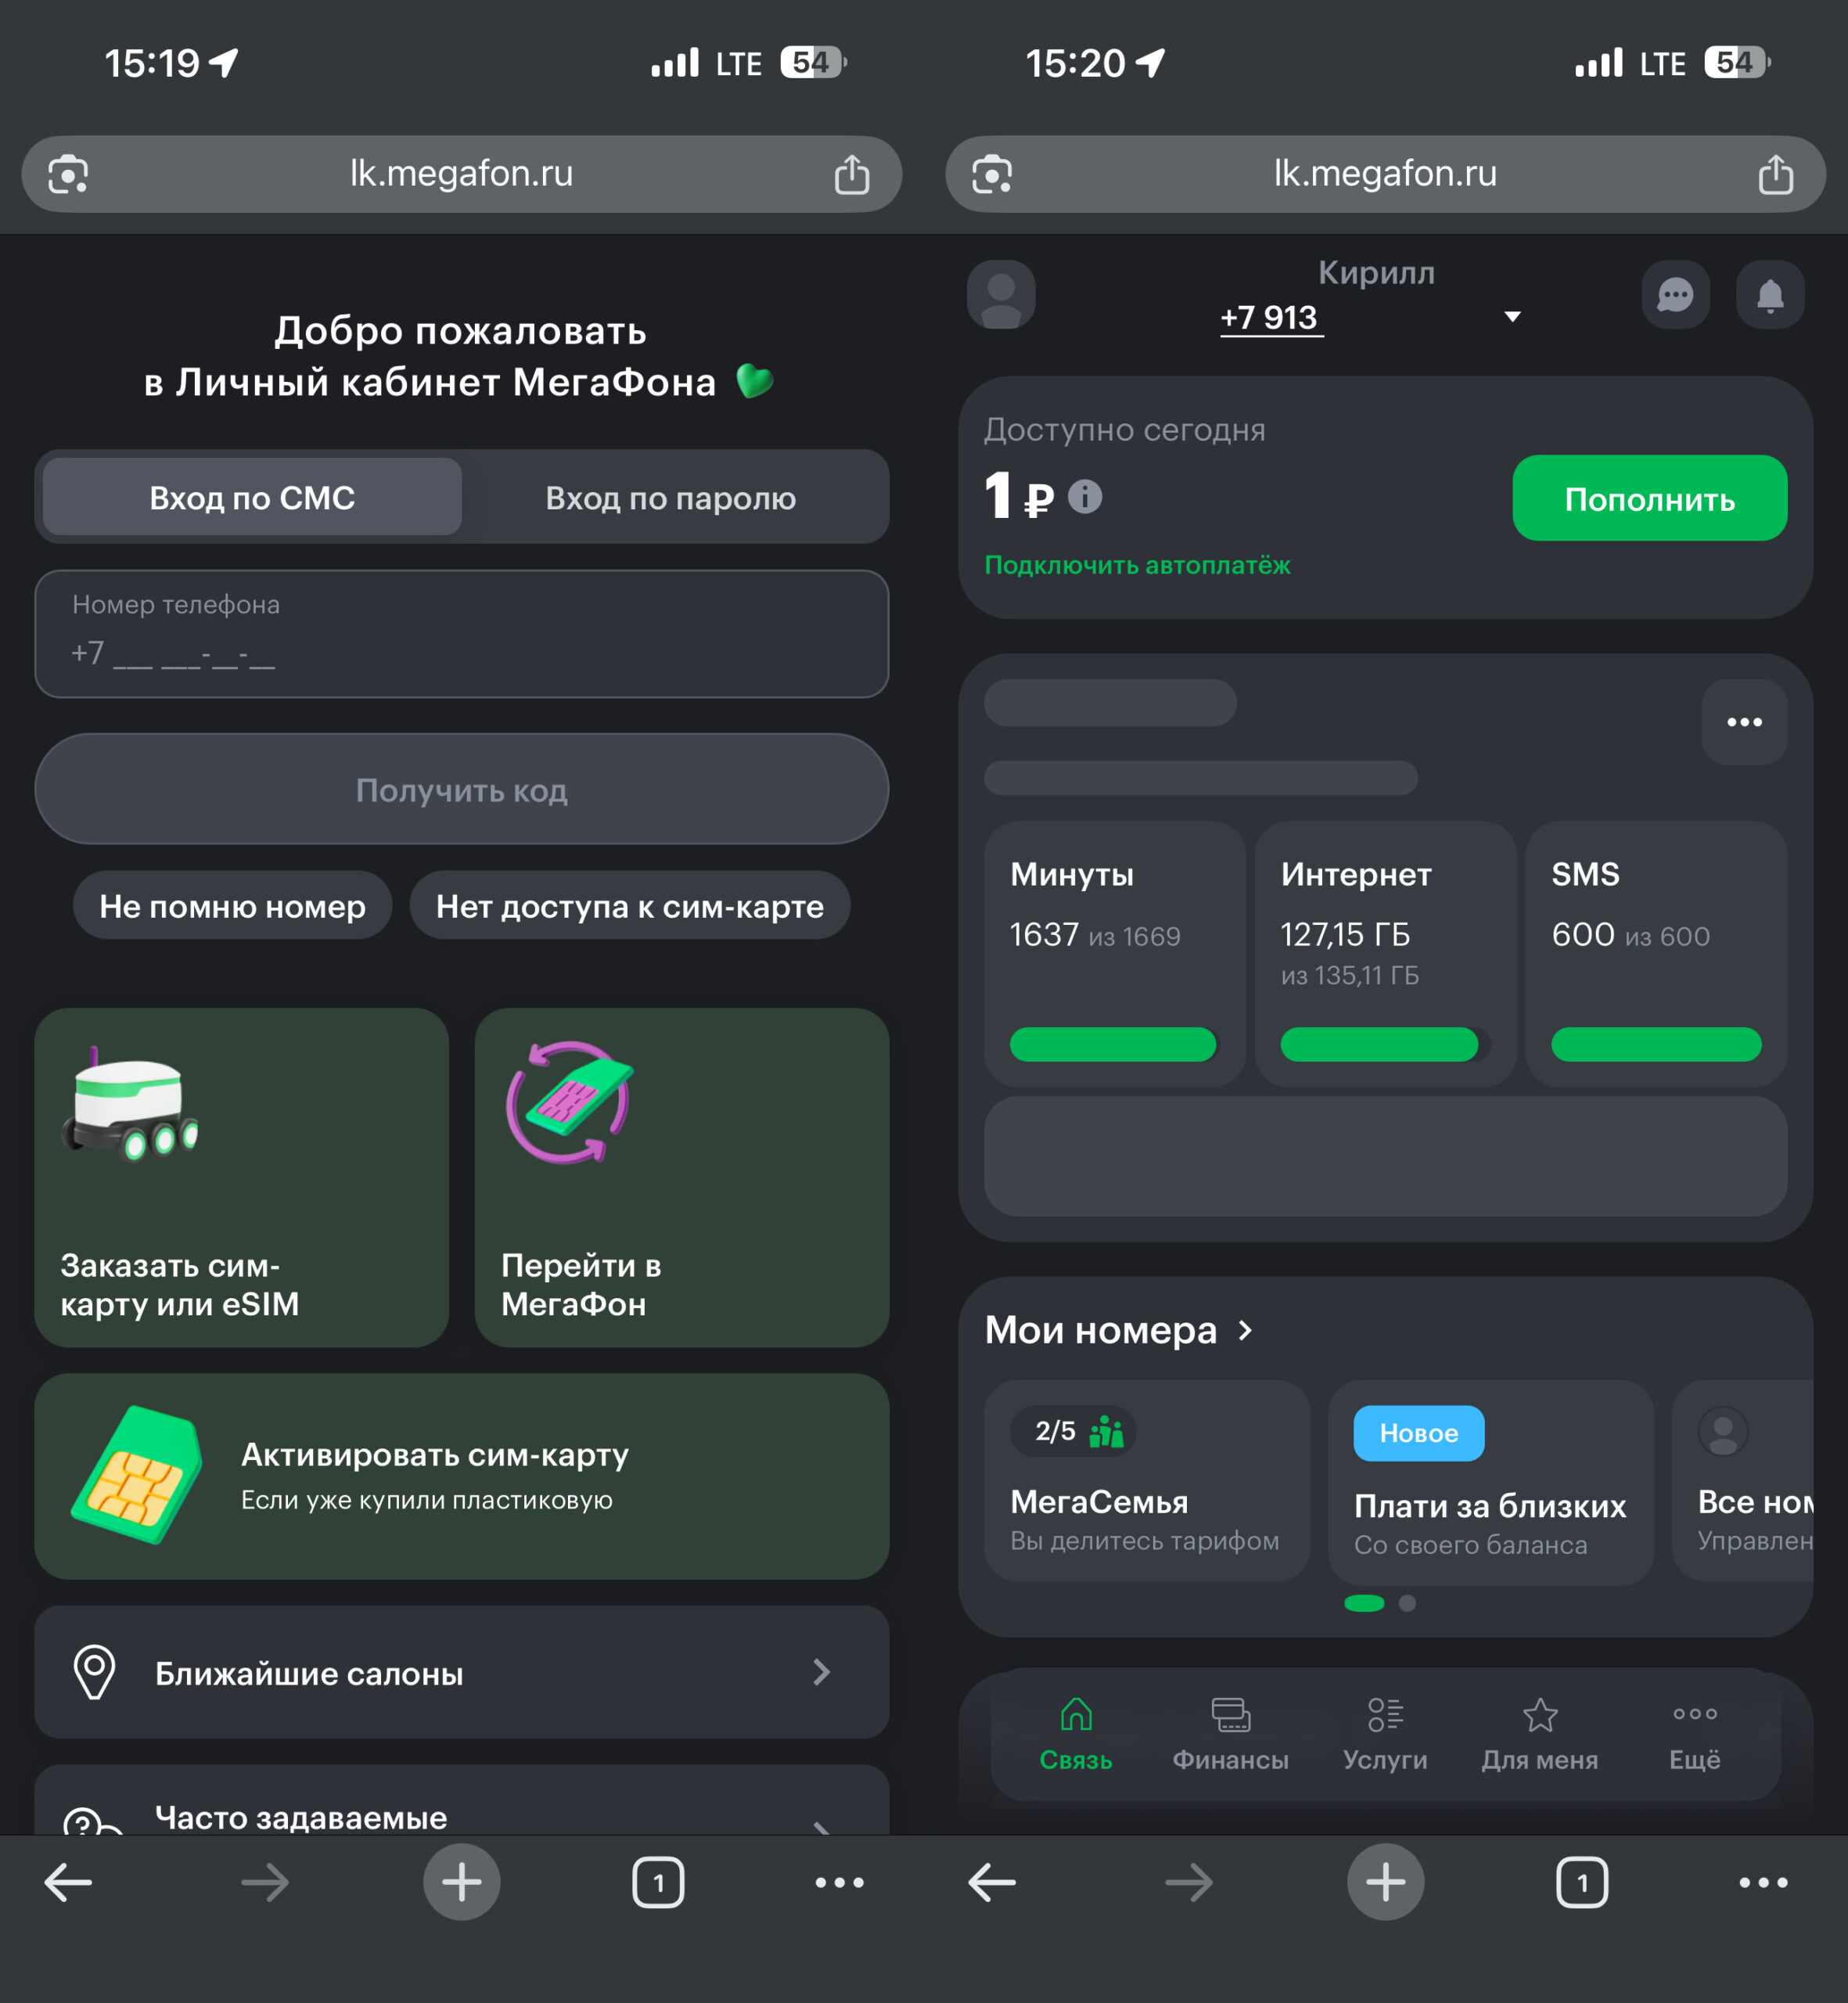Switch to Вход по паролю login mode
The height and width of the screenshot is (2003, 1848).
tap(671, 497)
